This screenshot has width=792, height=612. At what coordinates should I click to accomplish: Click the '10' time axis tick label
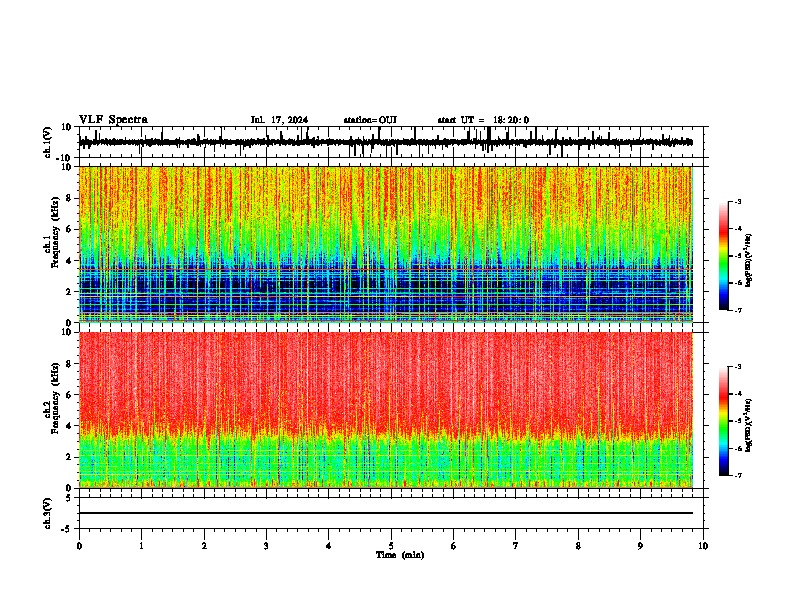(703, 546)
